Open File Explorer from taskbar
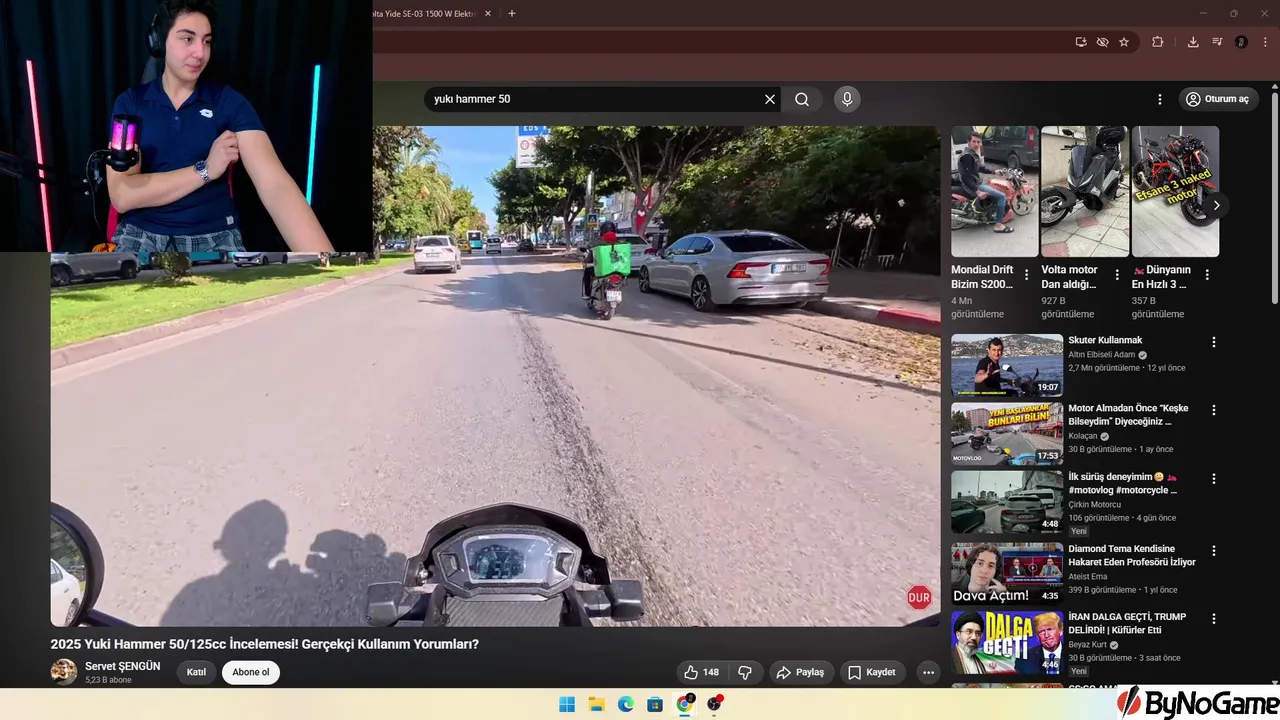Screen dimensions: 1280x720 pyautogui.click(x=596, y=704)
